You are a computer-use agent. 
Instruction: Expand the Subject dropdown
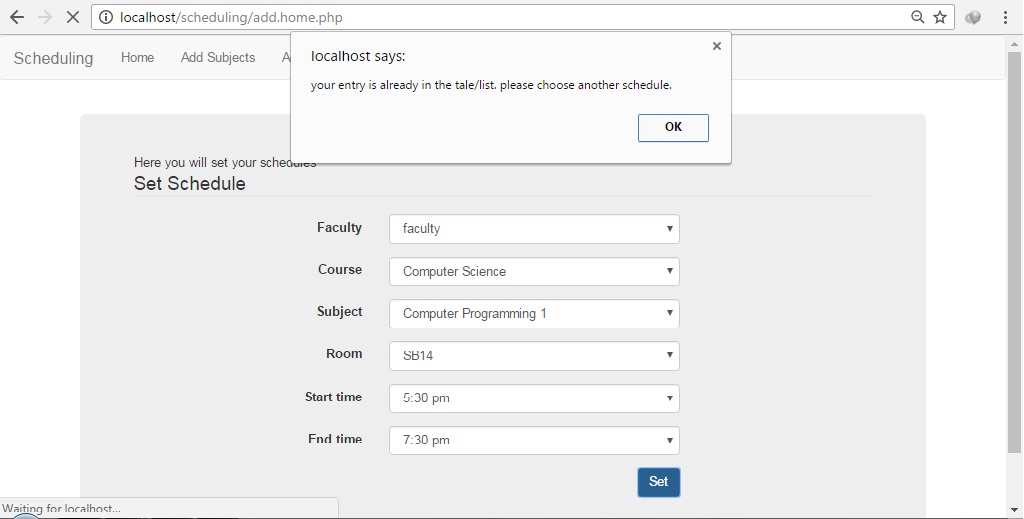[534, 313]
